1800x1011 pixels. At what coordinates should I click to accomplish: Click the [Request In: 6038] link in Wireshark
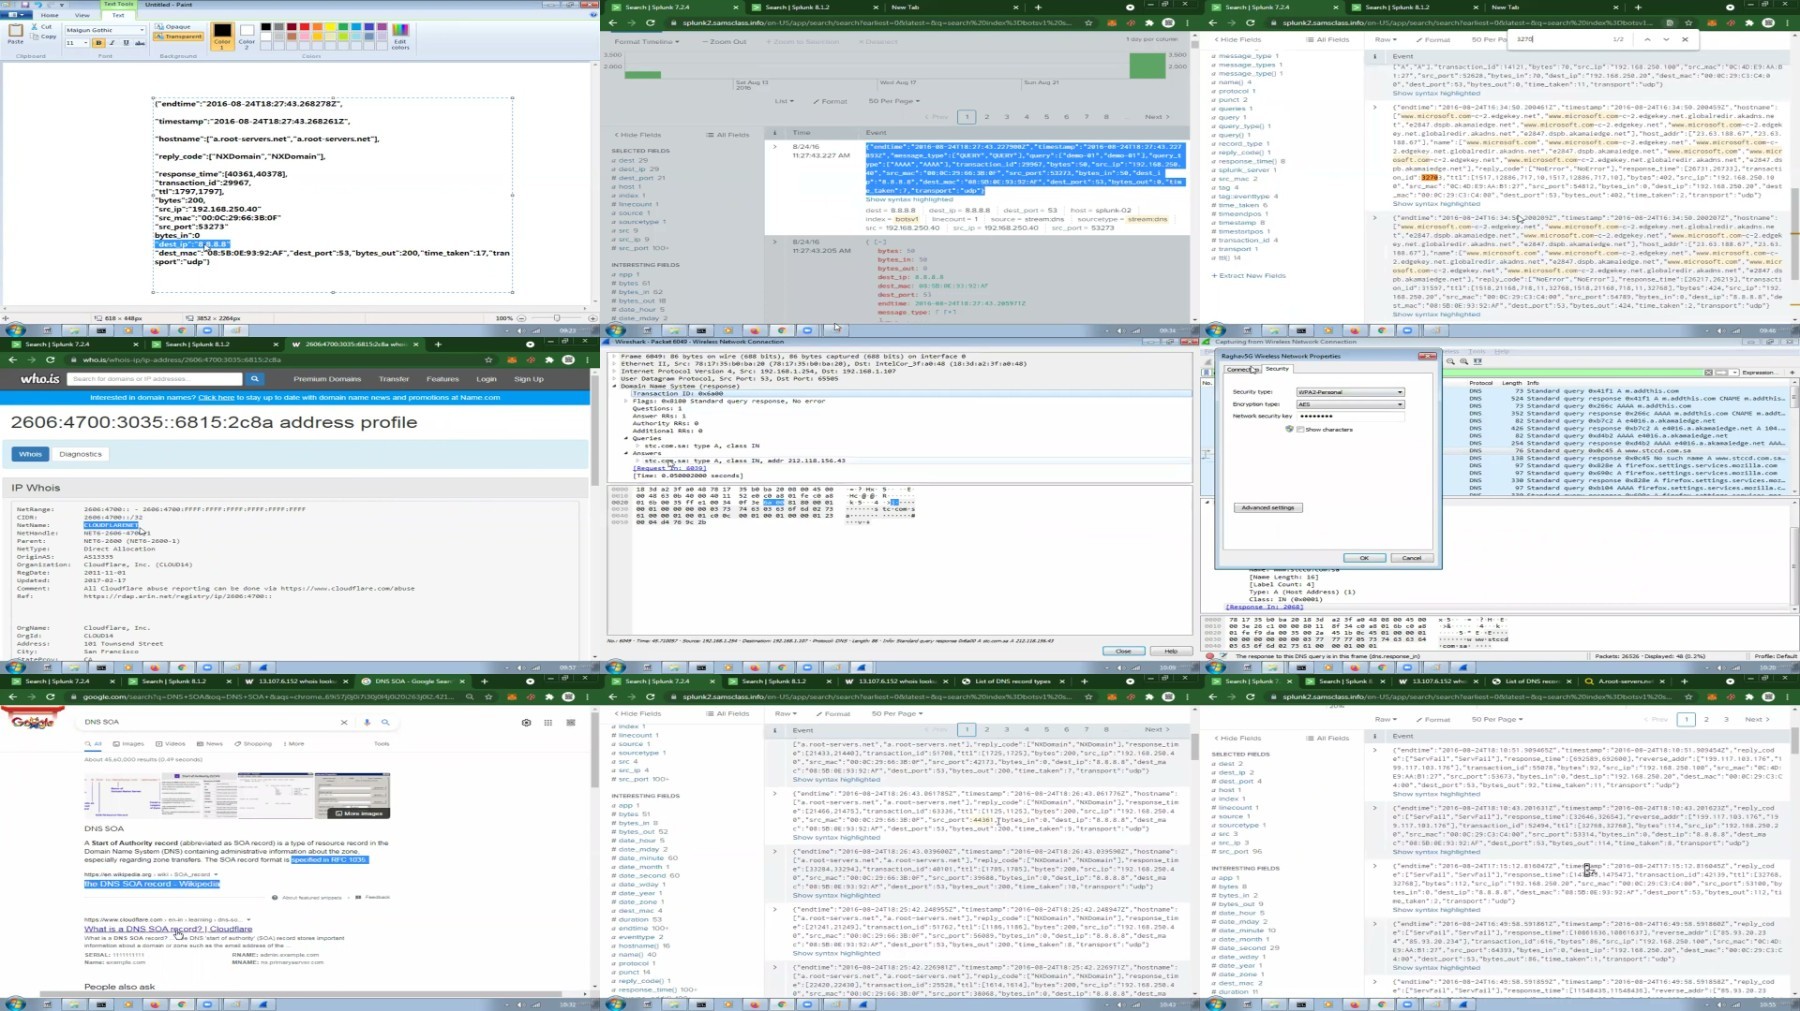tap(670, 468)
